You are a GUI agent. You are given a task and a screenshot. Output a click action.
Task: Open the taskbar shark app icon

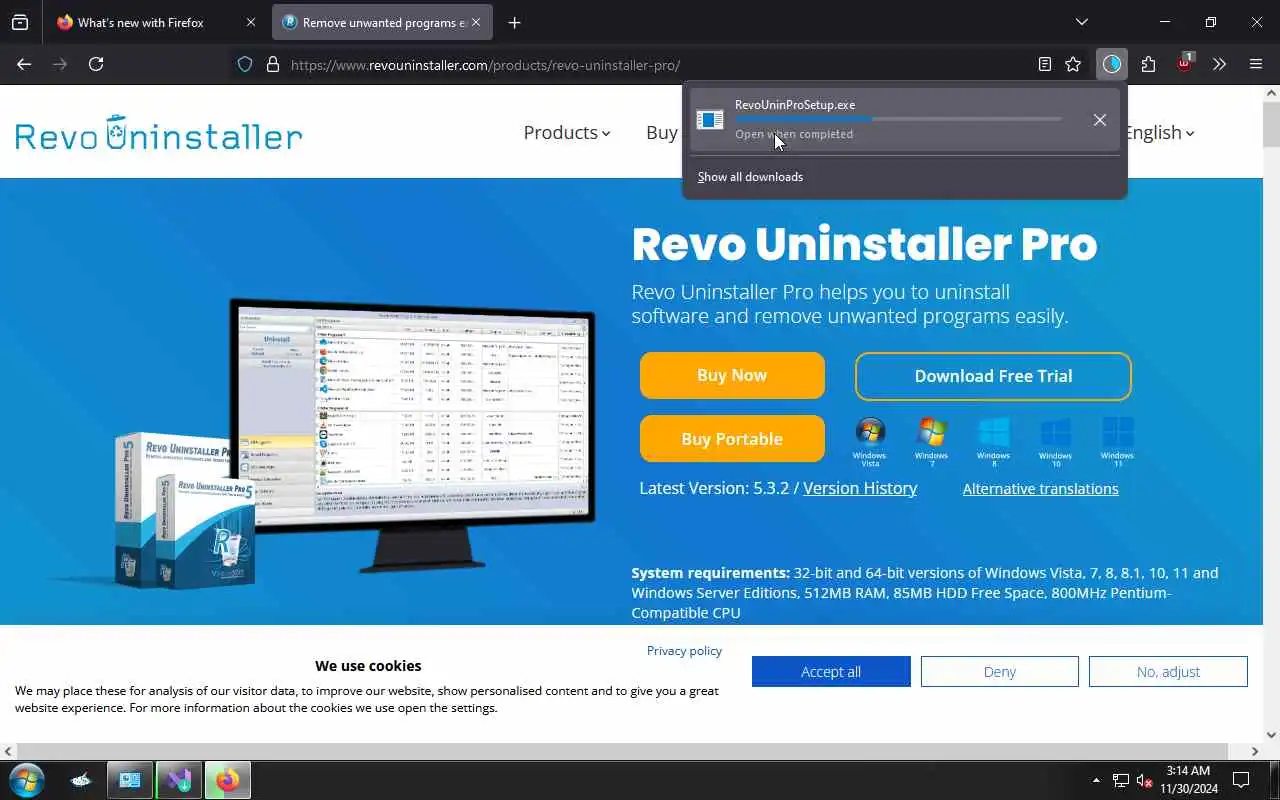click(x=82, y=780)
